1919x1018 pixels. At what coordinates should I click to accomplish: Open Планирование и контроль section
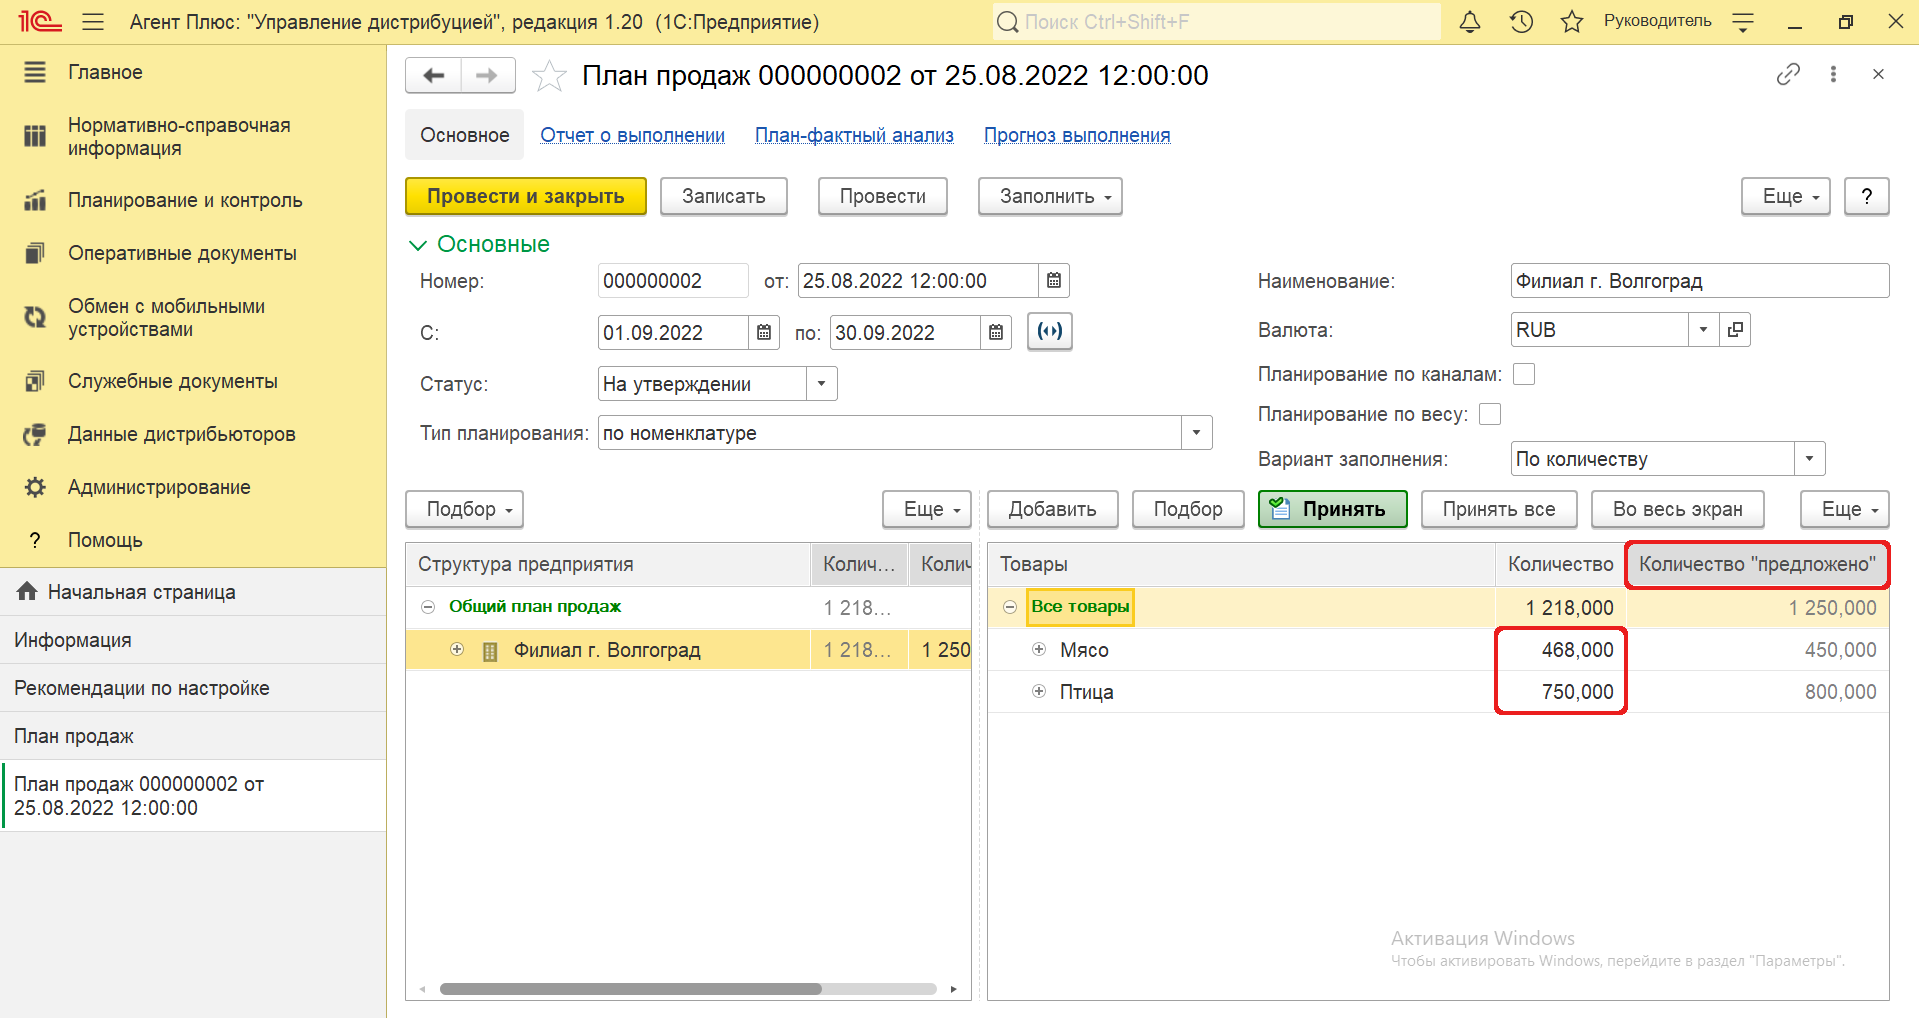click(x=185, y=200)
